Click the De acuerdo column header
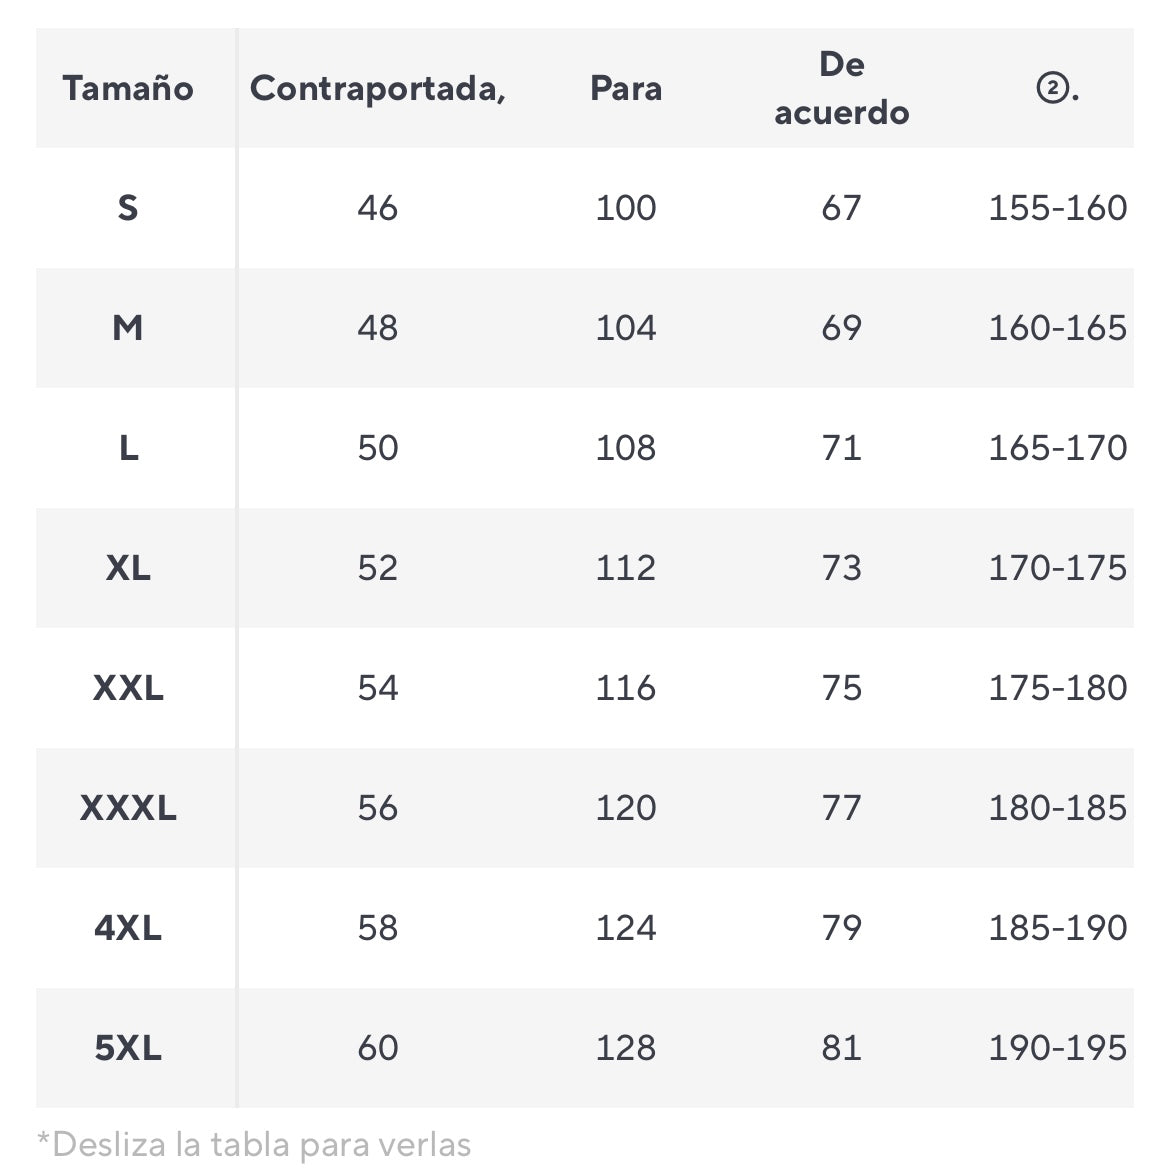1170x1170 pixels. tap(842, 88)
